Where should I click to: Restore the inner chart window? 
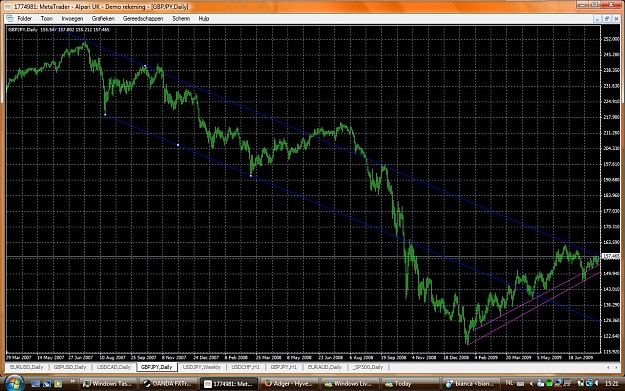click(607, 19)
